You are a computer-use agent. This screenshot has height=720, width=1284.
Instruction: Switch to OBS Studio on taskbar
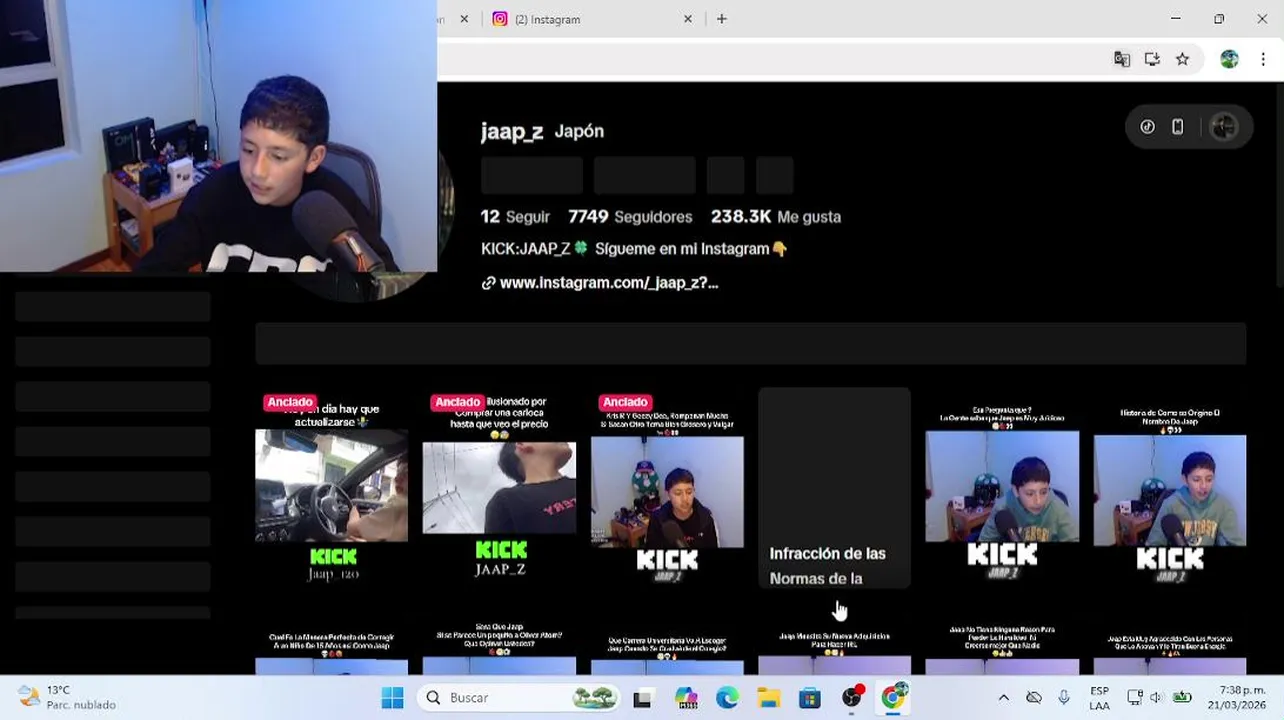851,698
